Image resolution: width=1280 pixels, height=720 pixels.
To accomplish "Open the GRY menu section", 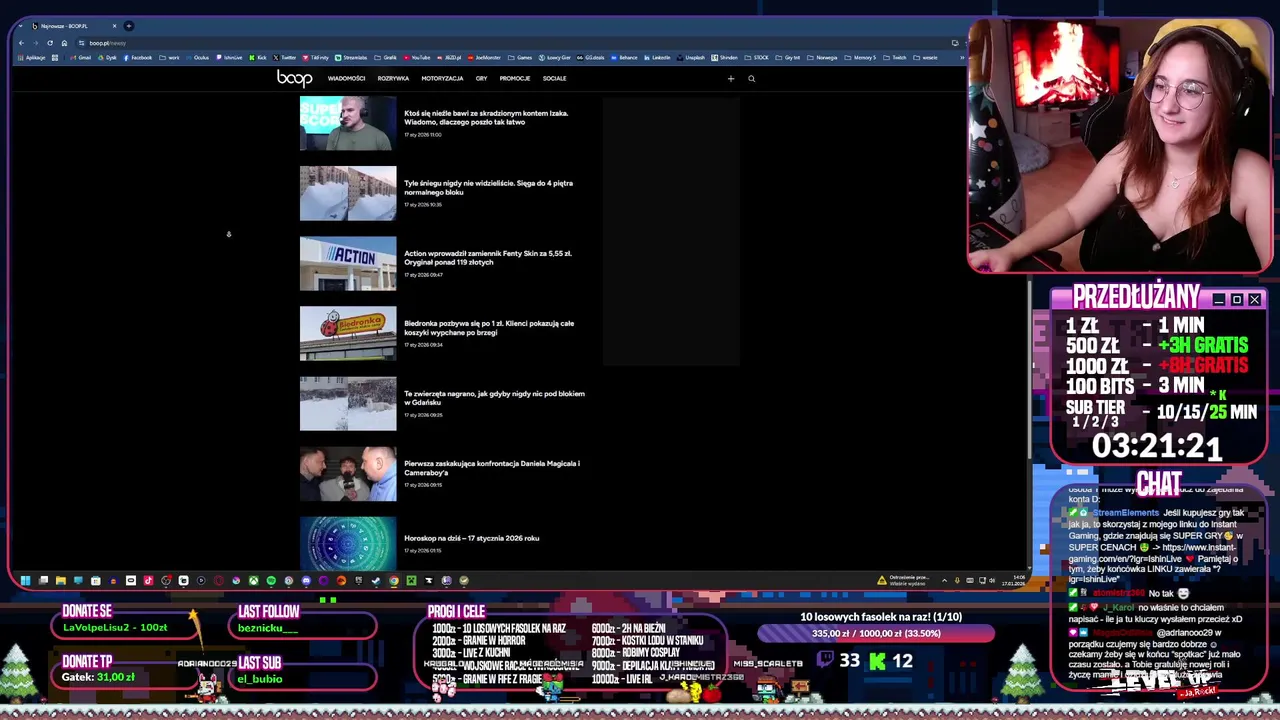I will point(481,78).
